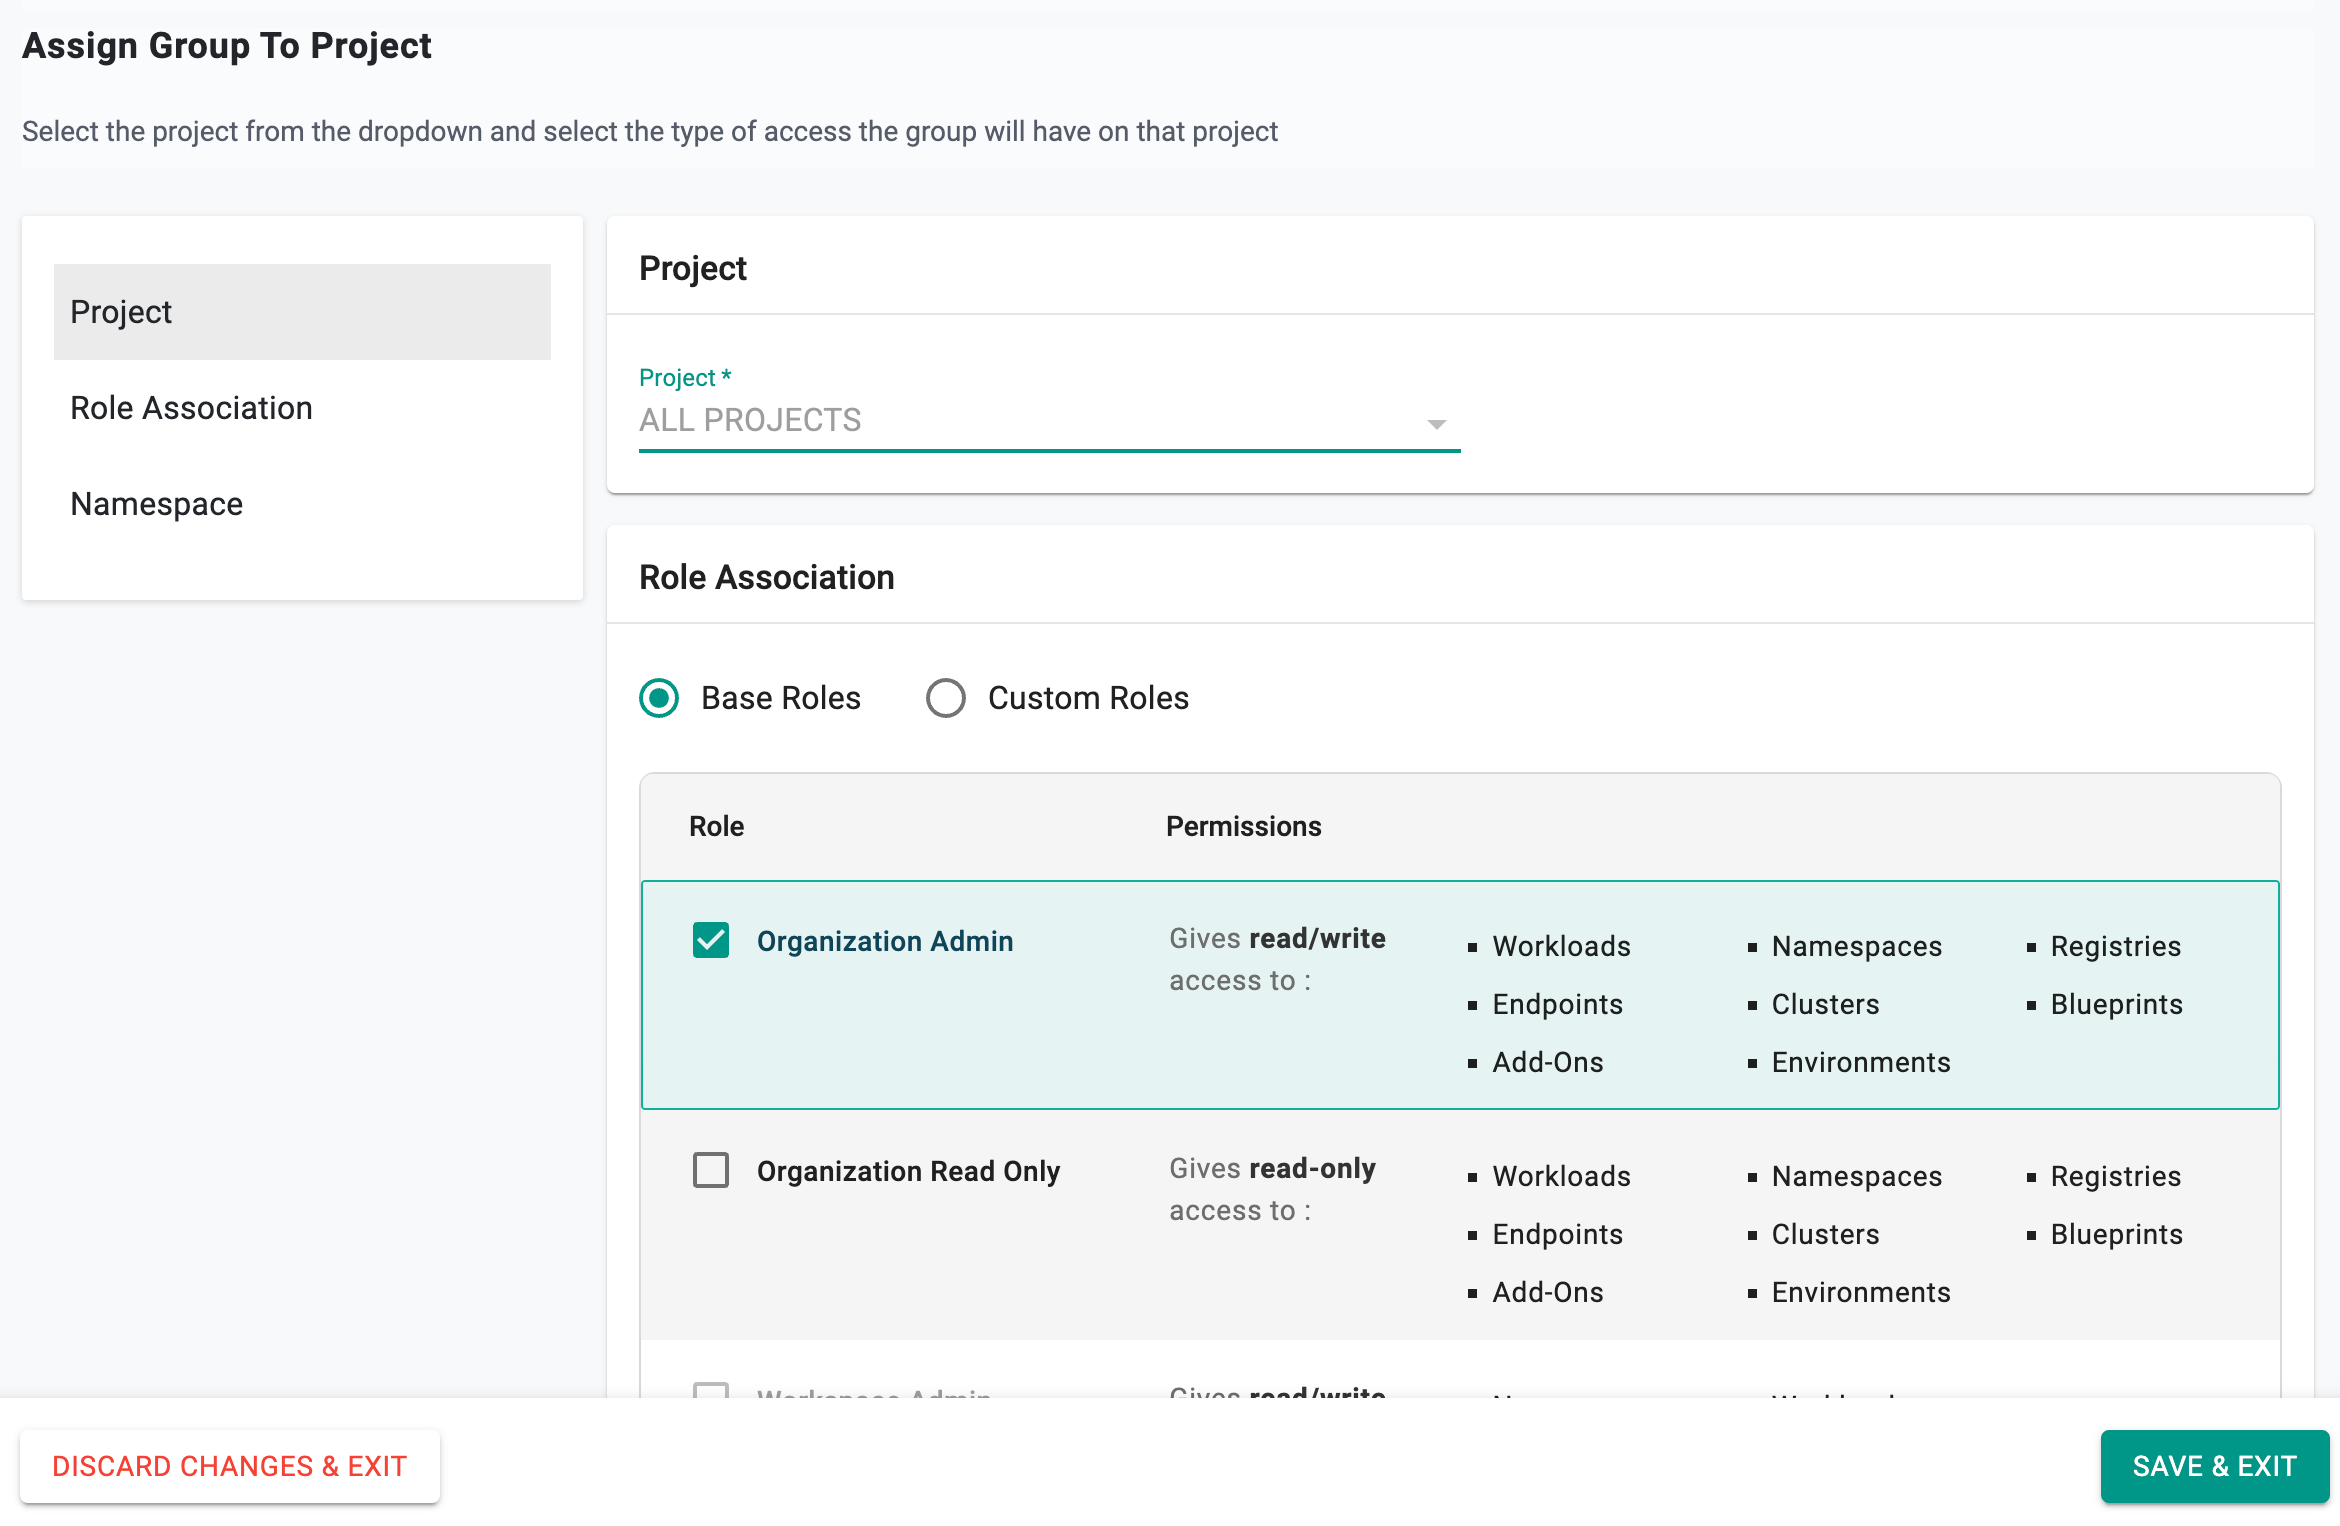
Task: Click Discard Changes & Exit button
Action: pos(230,1466)
